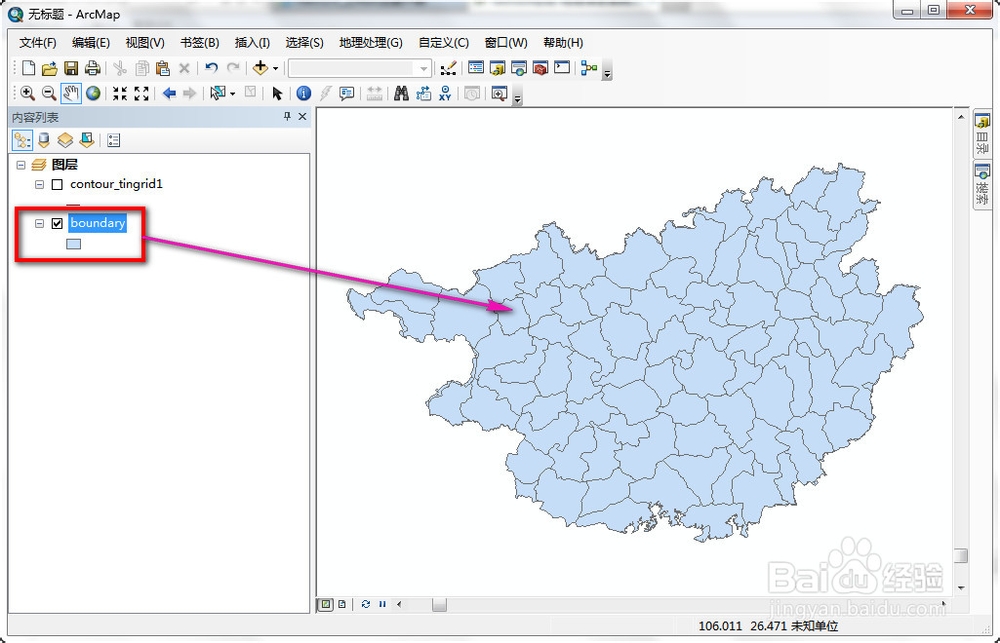Click the Save icon on the toolbar
Image resolution: width=1000 pixels, height=643 pixels.
[70, 67]
